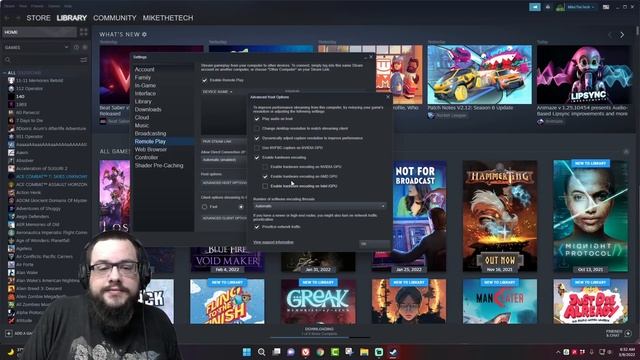Viewport: 640px width, 360px height.
Task: Open the advanced filter icon in library search
Action: [x=84, y=60]
